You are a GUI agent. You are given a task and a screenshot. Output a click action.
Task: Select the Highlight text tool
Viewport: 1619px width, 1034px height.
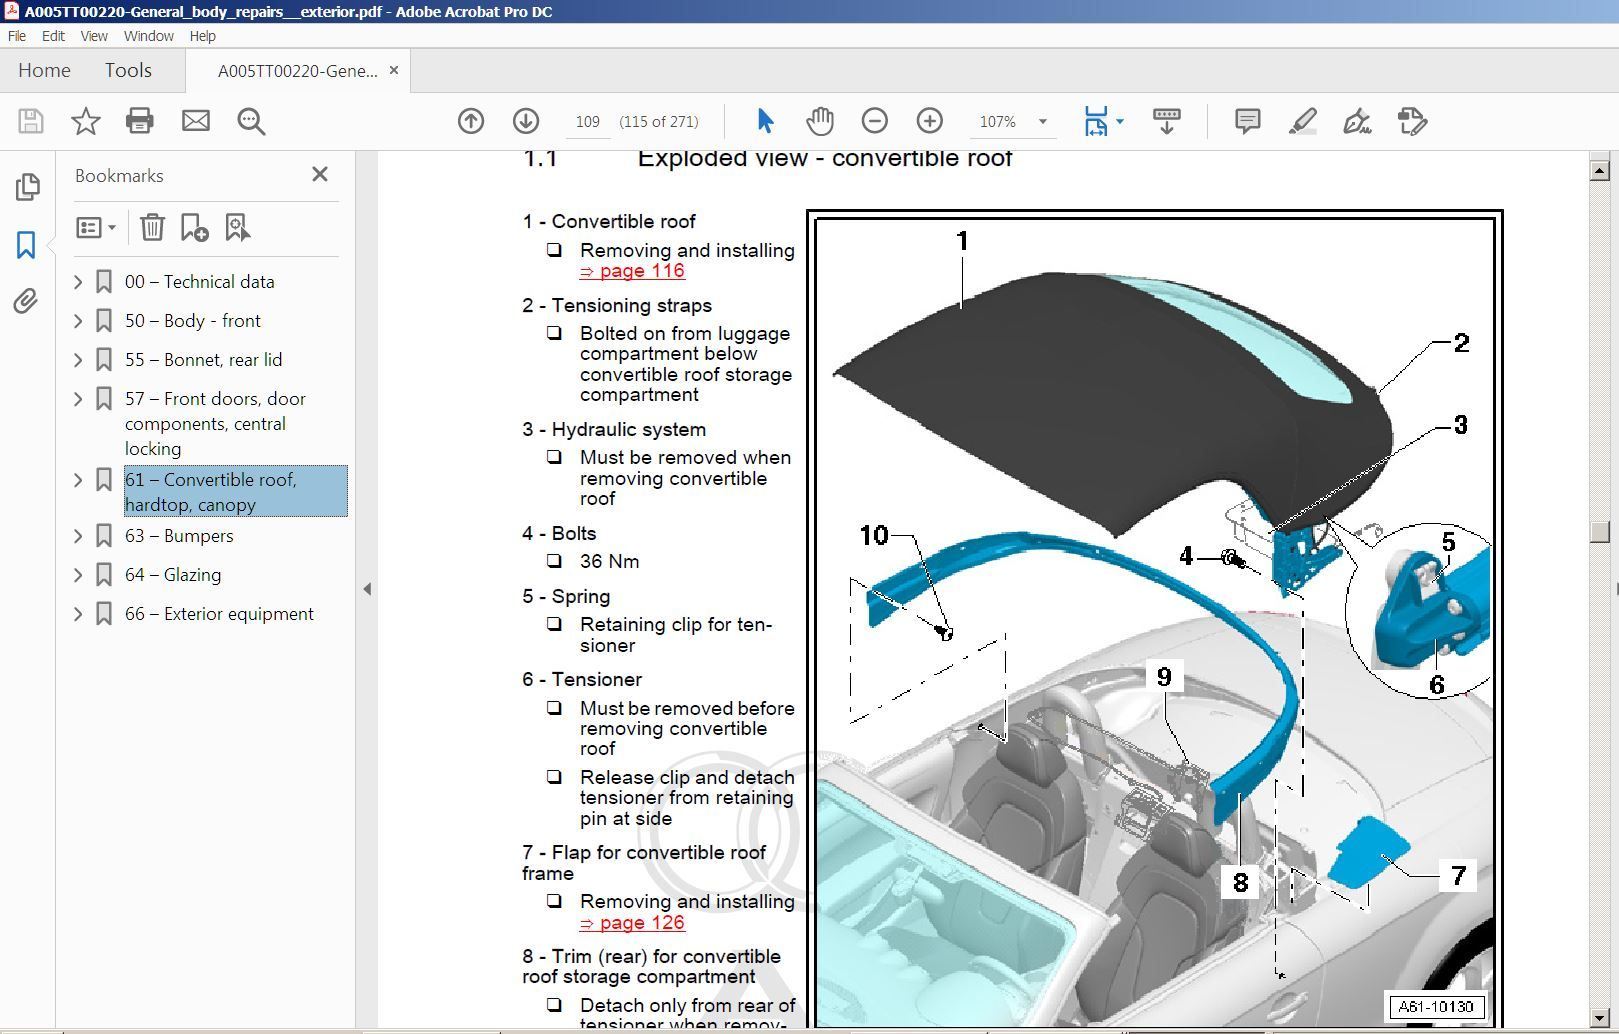[1302, 121]
